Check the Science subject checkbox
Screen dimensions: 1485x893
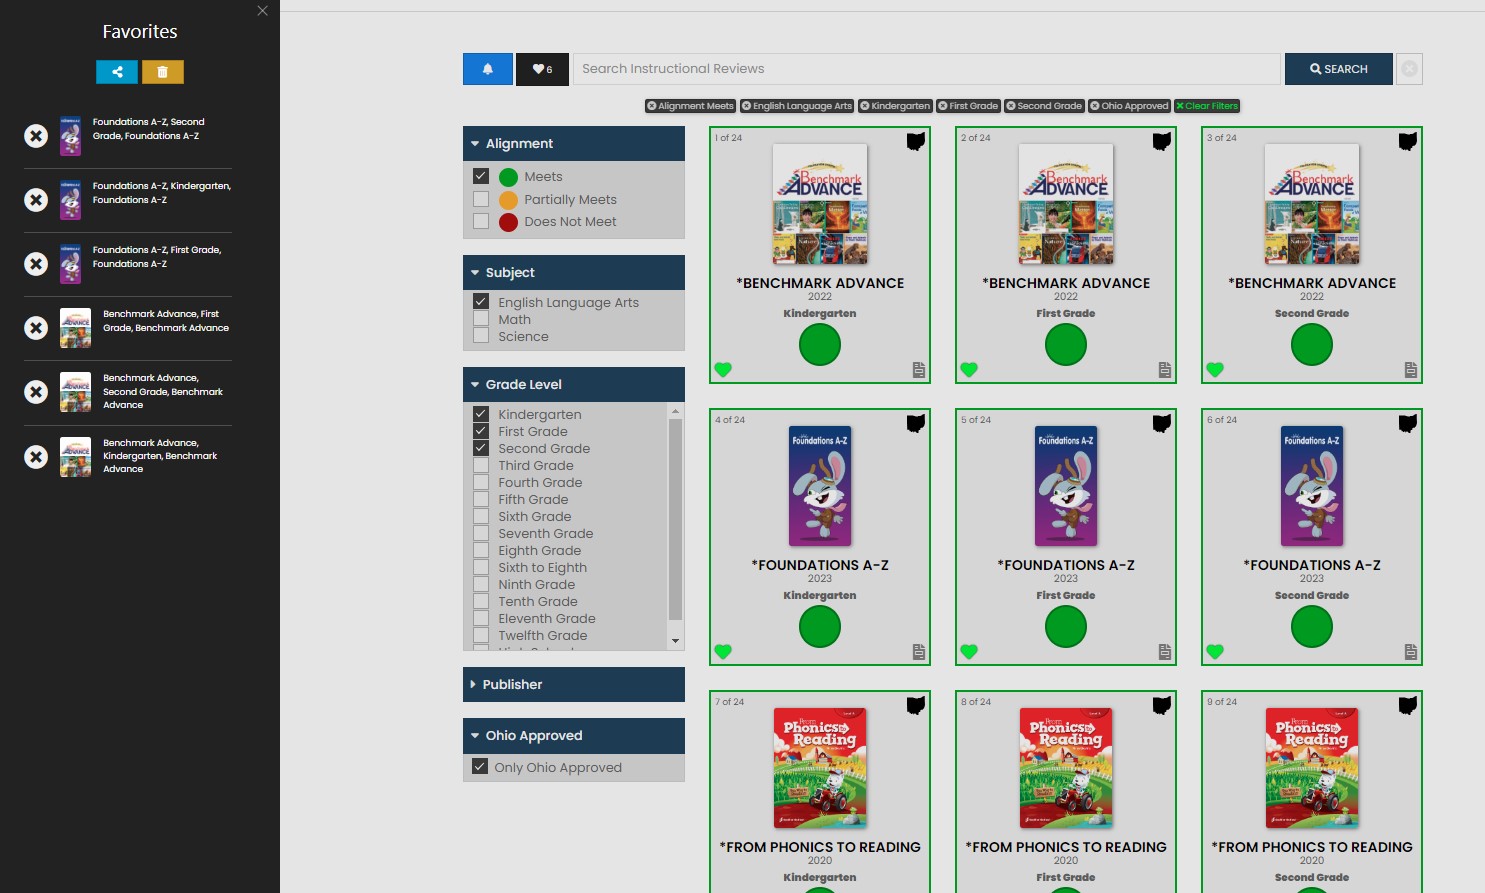point(481,336)
